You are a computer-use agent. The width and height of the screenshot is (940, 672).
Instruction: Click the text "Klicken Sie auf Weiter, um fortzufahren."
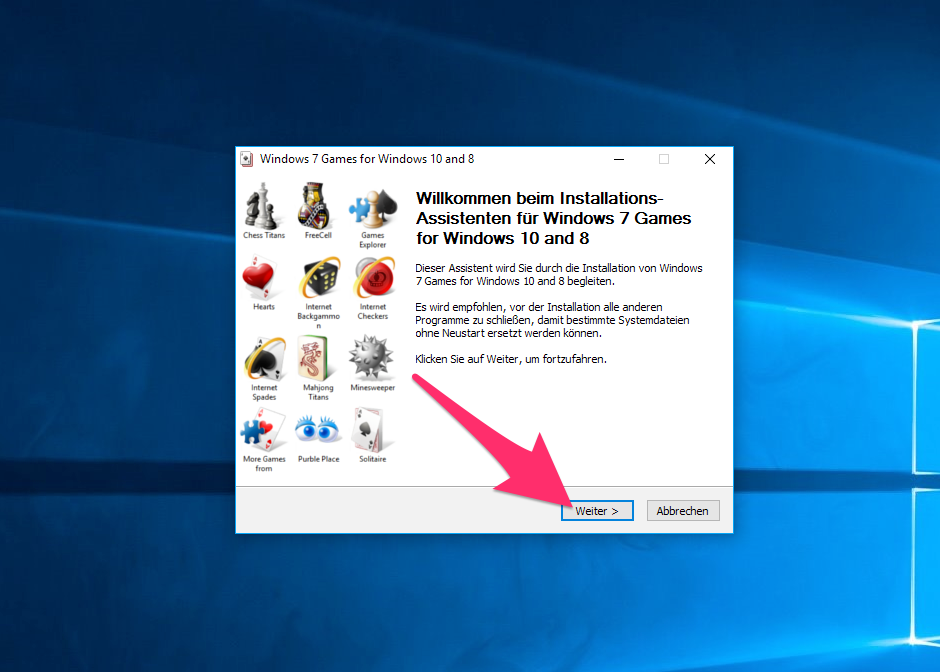tap(511, 359)
